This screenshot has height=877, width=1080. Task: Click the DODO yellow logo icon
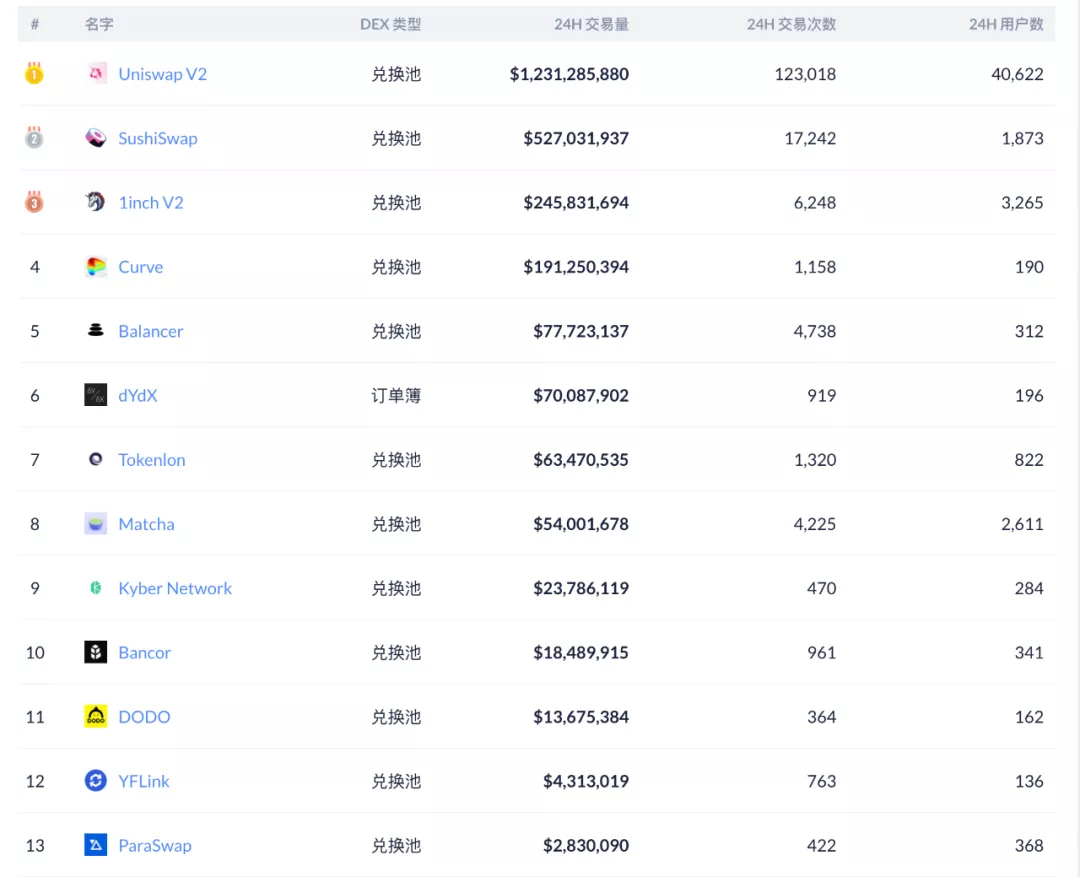pyautogui.click(x=96, y=716)
